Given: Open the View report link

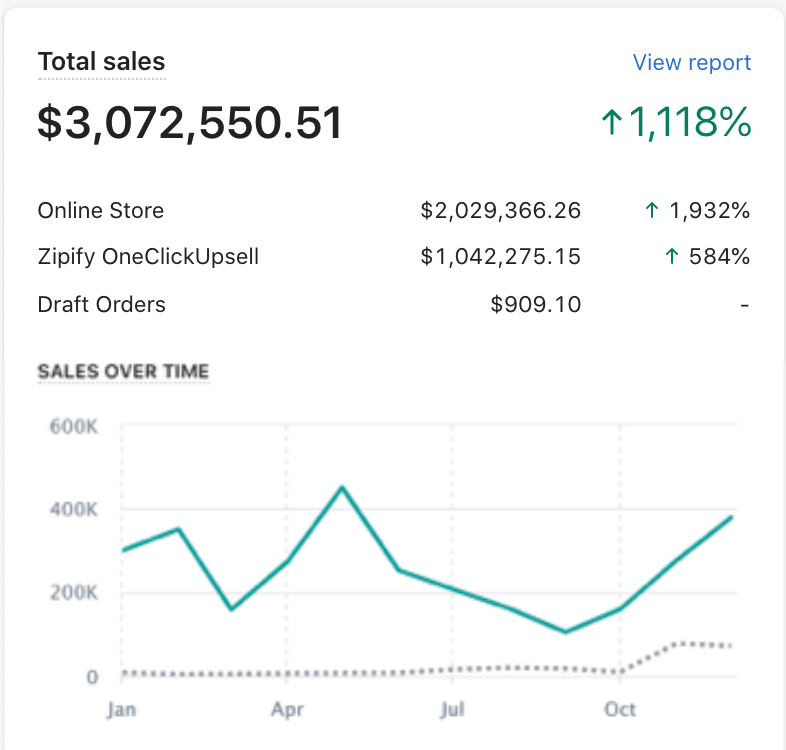Looking at the screenshot, I should (691, 62).
